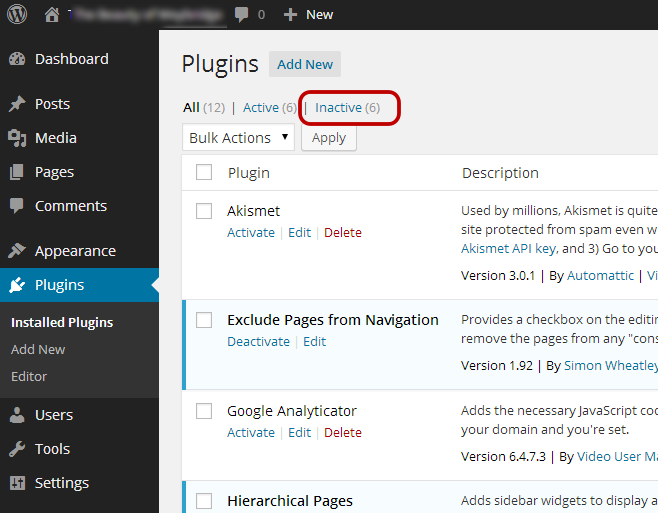Click the Tools wrench icon
Viewport: 658px width, 513px height.
(17, 449)
